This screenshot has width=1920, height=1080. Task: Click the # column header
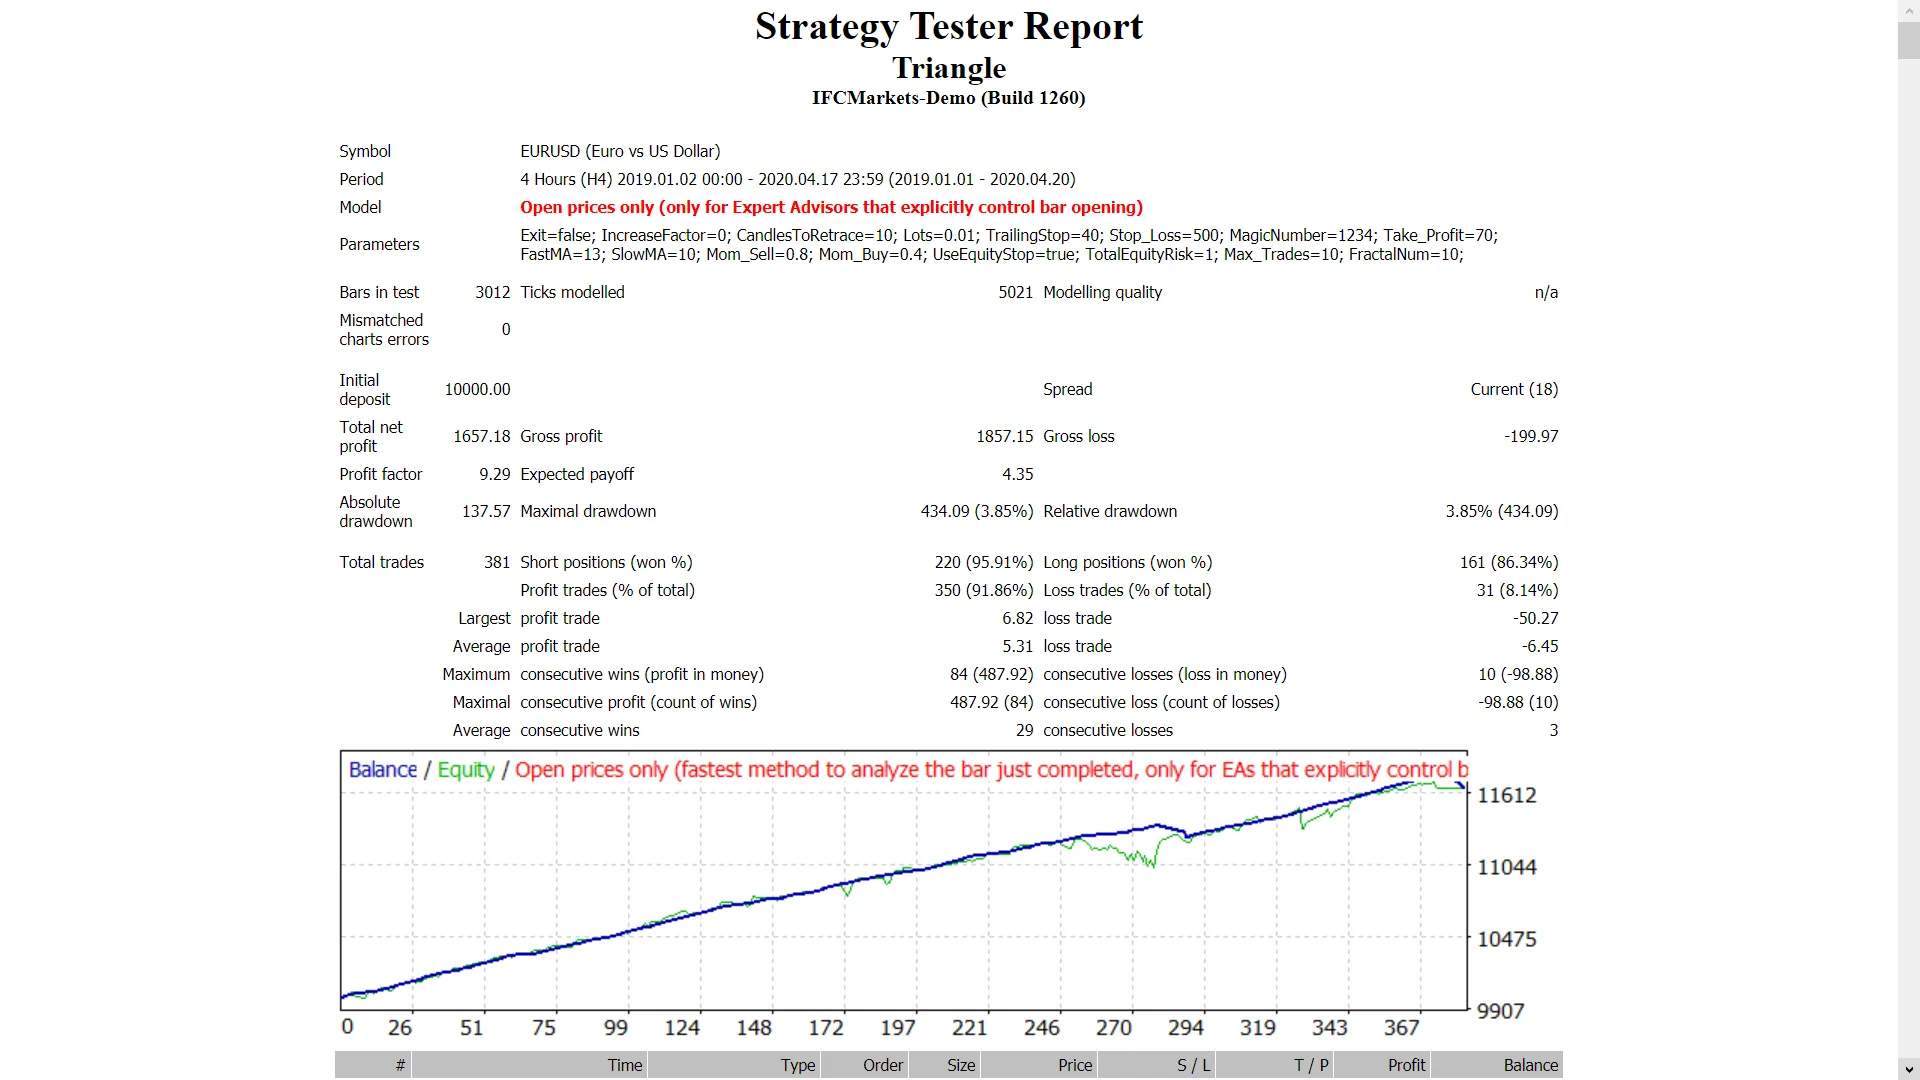point(400,1065)
